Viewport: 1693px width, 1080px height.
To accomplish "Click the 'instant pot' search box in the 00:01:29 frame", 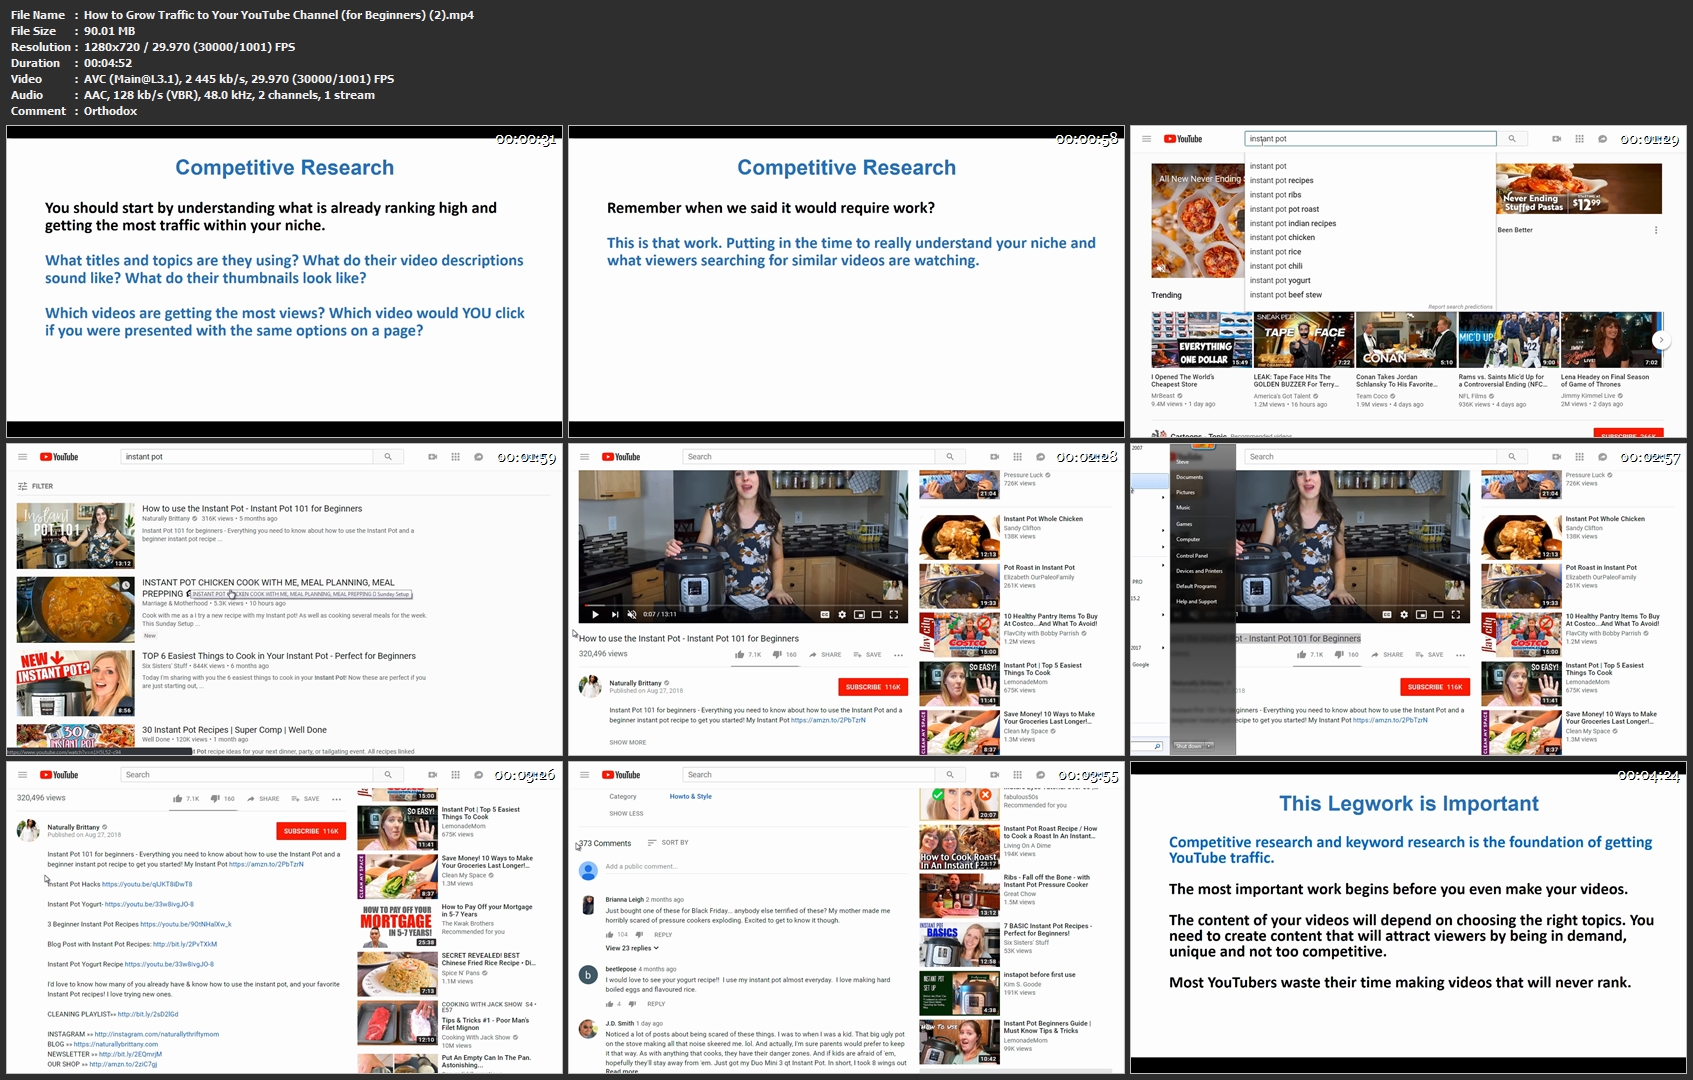I will [1370, 139].
